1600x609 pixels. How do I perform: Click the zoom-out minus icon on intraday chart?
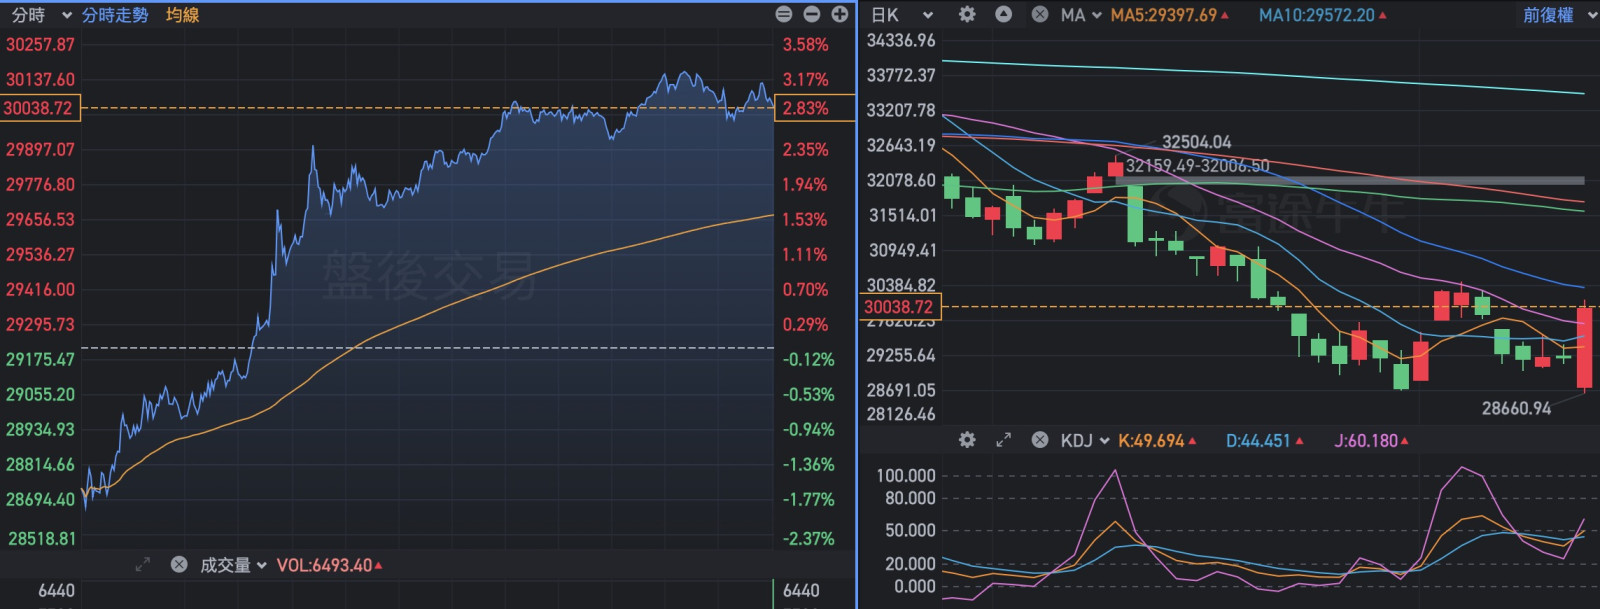tap(812, 14)
